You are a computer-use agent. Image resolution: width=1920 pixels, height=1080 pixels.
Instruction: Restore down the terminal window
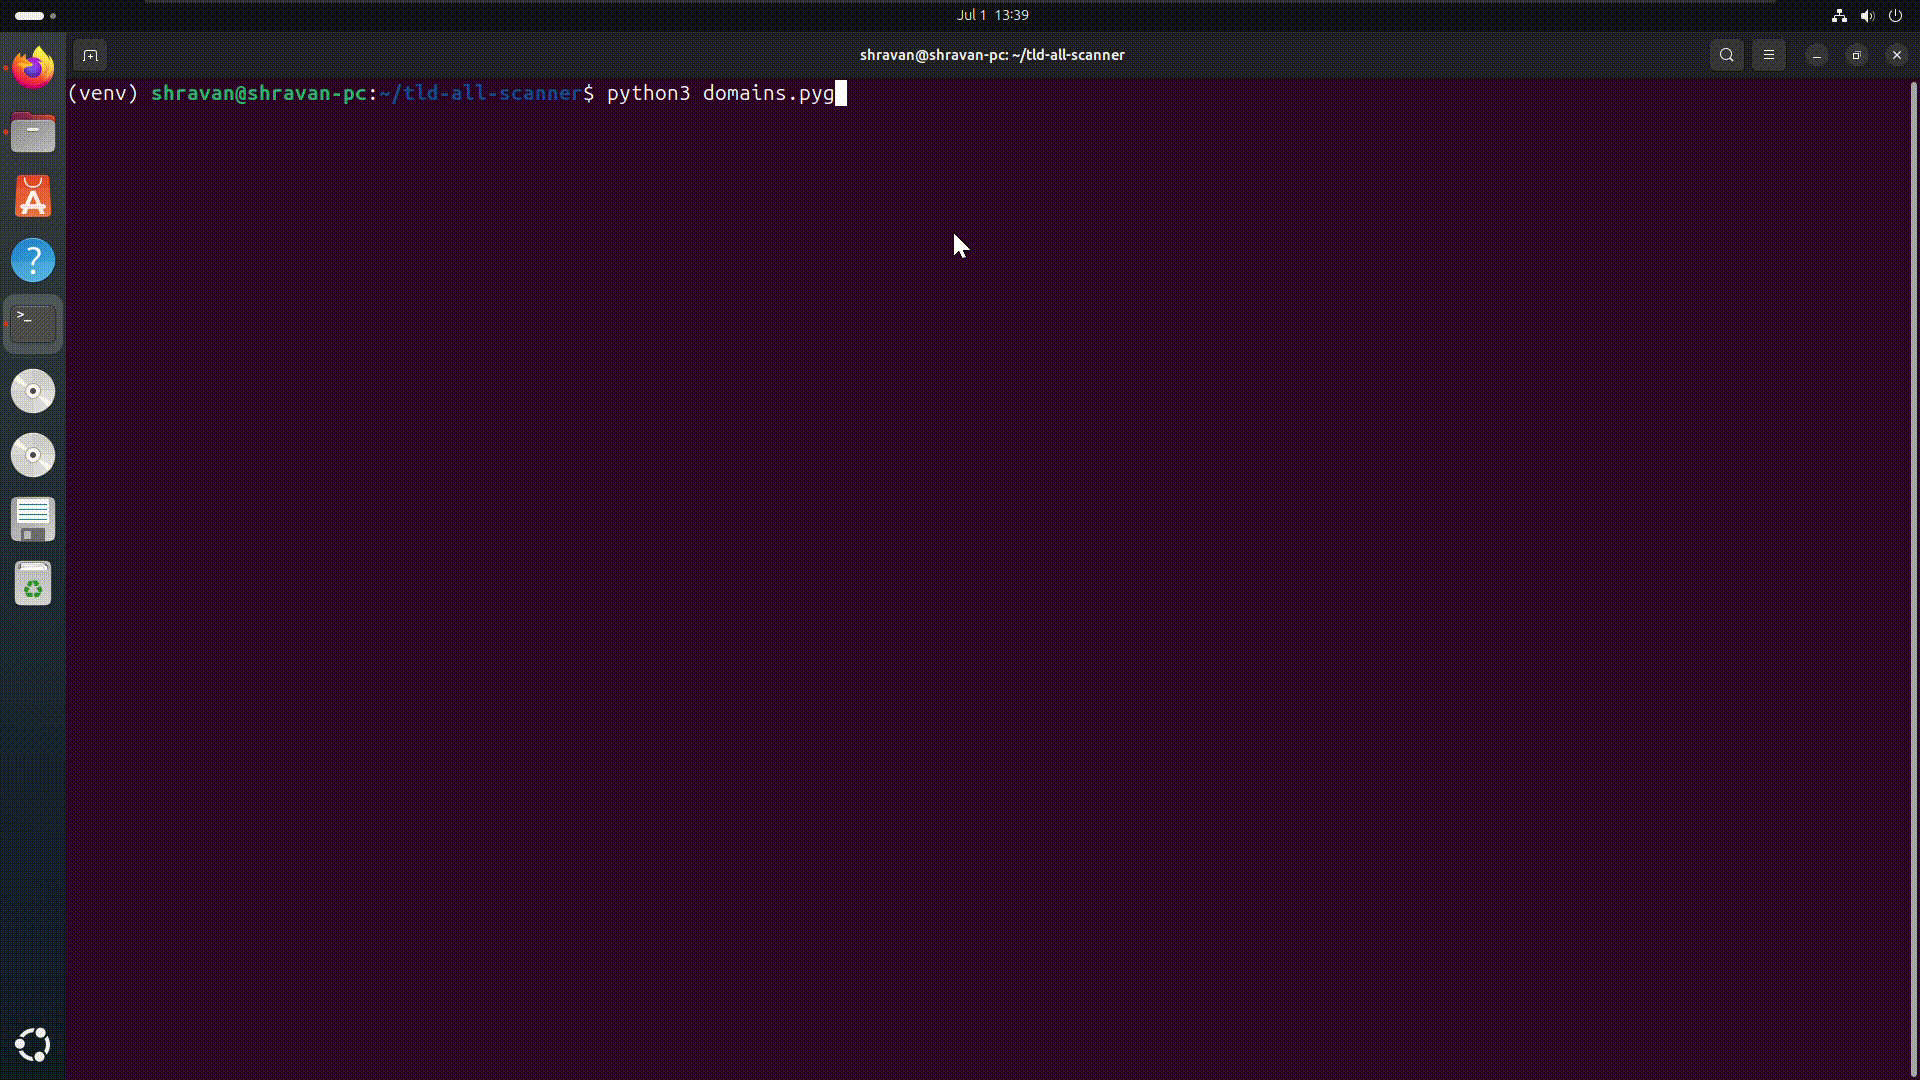(x=1857, y=56)
